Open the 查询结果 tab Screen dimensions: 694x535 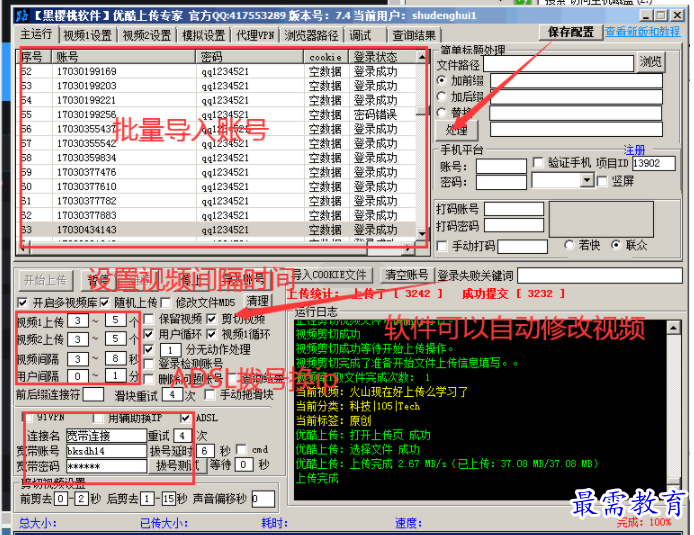[414, 35]
